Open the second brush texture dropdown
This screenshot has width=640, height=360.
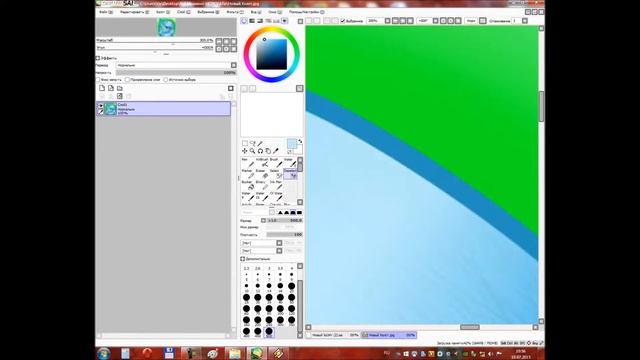[x=279, y=251]
